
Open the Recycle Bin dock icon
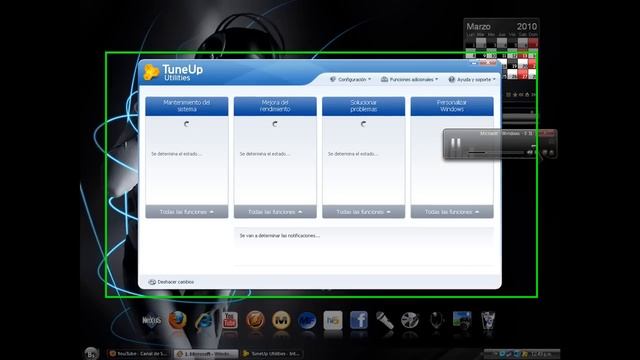coord(488,320)
